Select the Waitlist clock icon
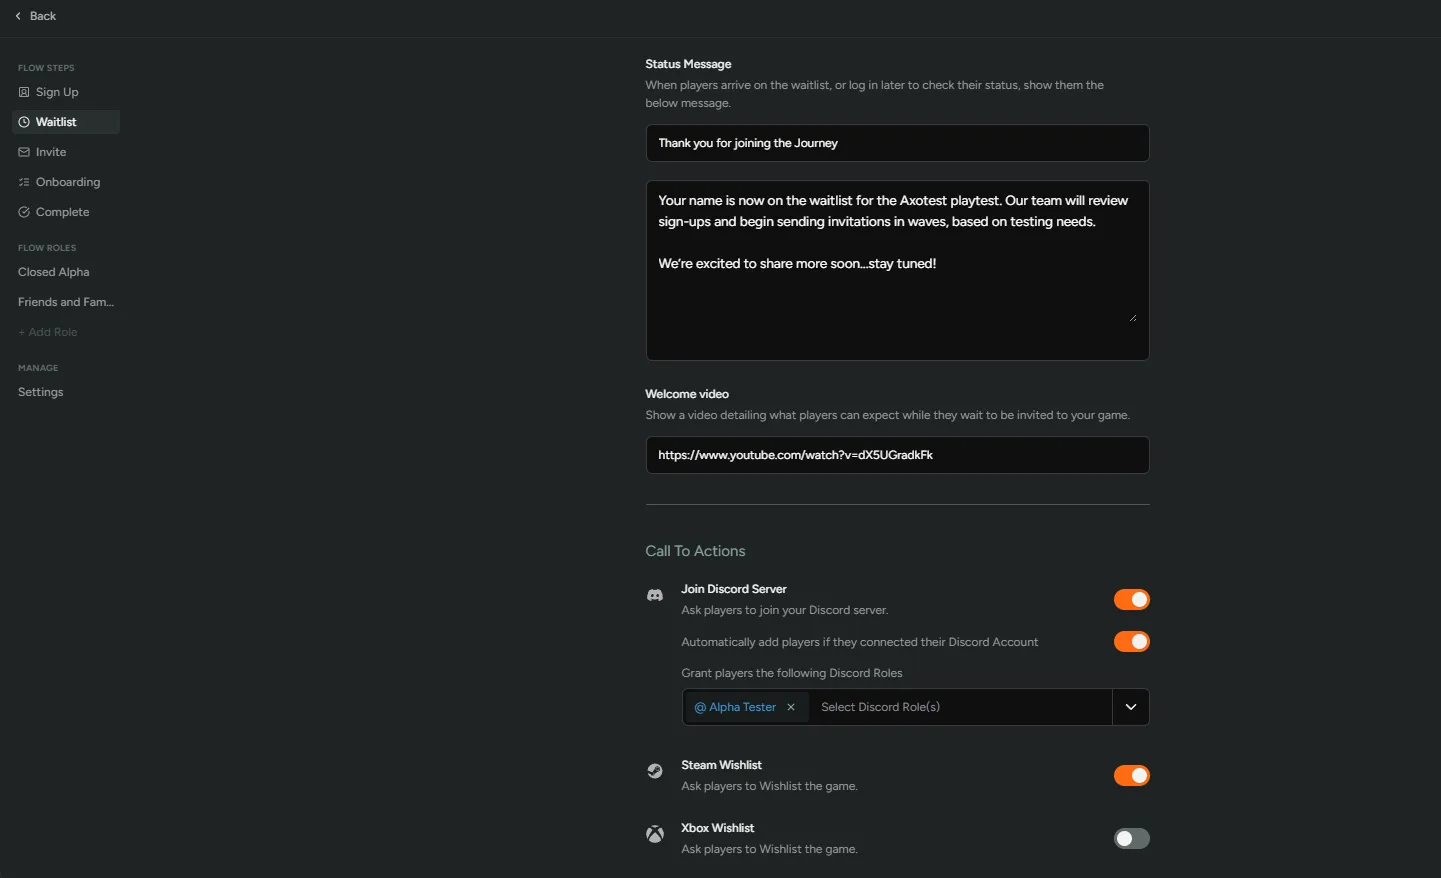Image resolution: width=1441 pixels, height=878 pixels. [x=23, y=122]
